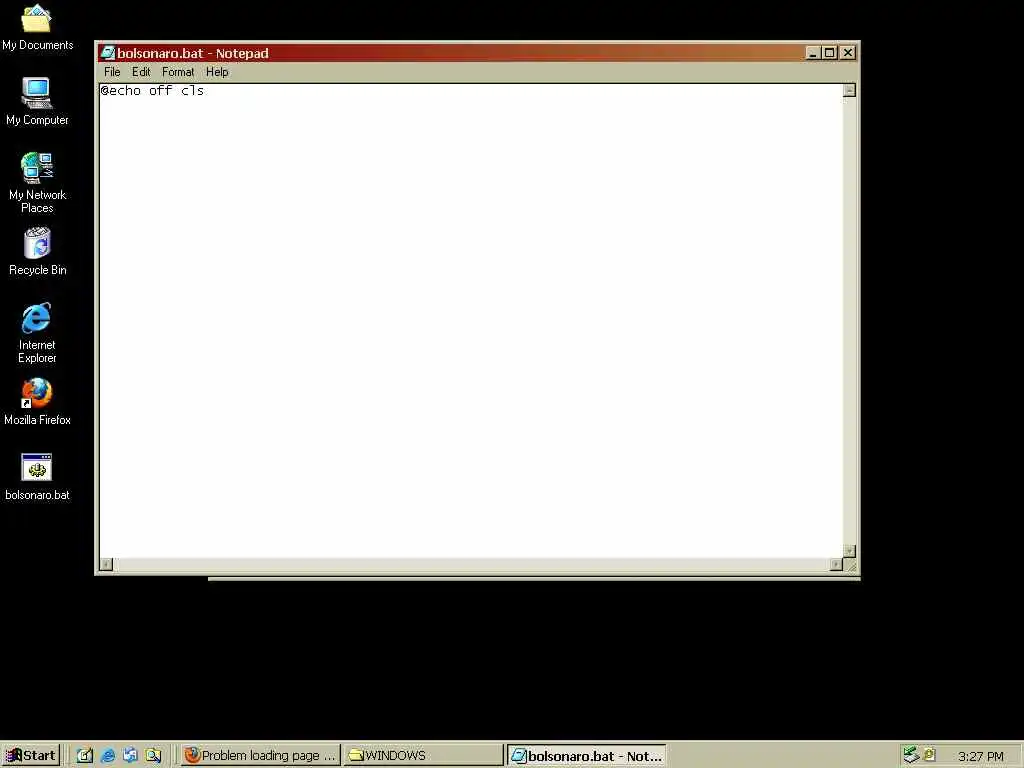Click bolsonaro.bat Notepad taskbar button
Screen dimensions: 1024x768
click(x=586, y=756)
